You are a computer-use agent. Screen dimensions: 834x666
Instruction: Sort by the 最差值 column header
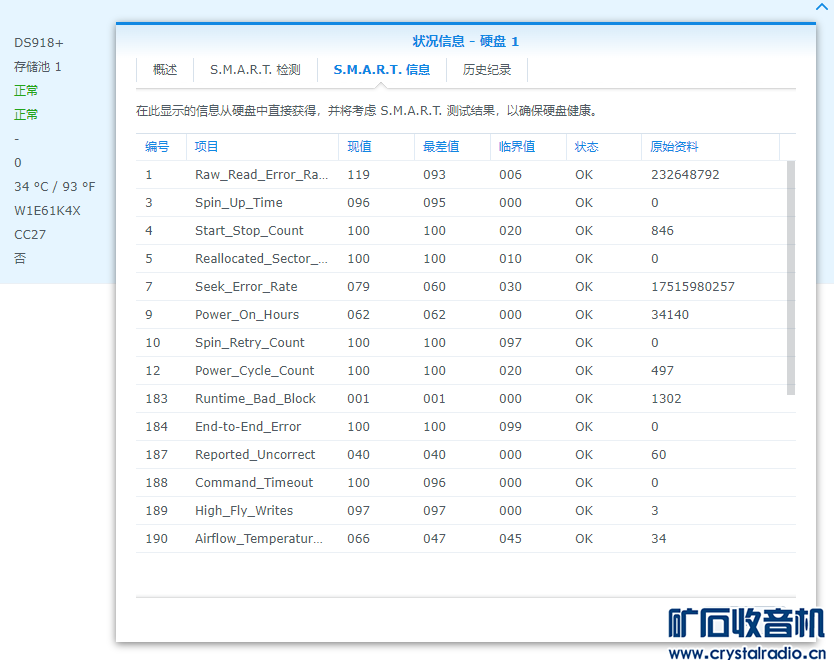coord(452,147)
